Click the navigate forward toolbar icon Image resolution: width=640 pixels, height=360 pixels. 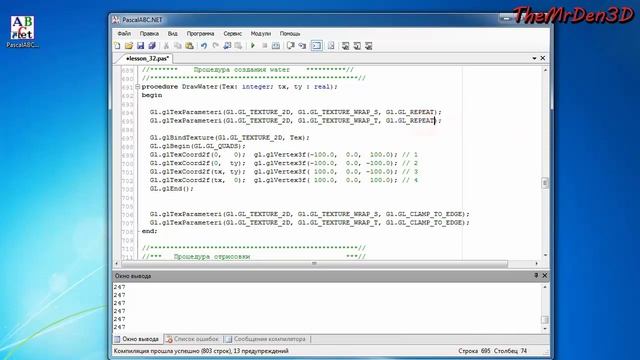(x=238, y=46)
